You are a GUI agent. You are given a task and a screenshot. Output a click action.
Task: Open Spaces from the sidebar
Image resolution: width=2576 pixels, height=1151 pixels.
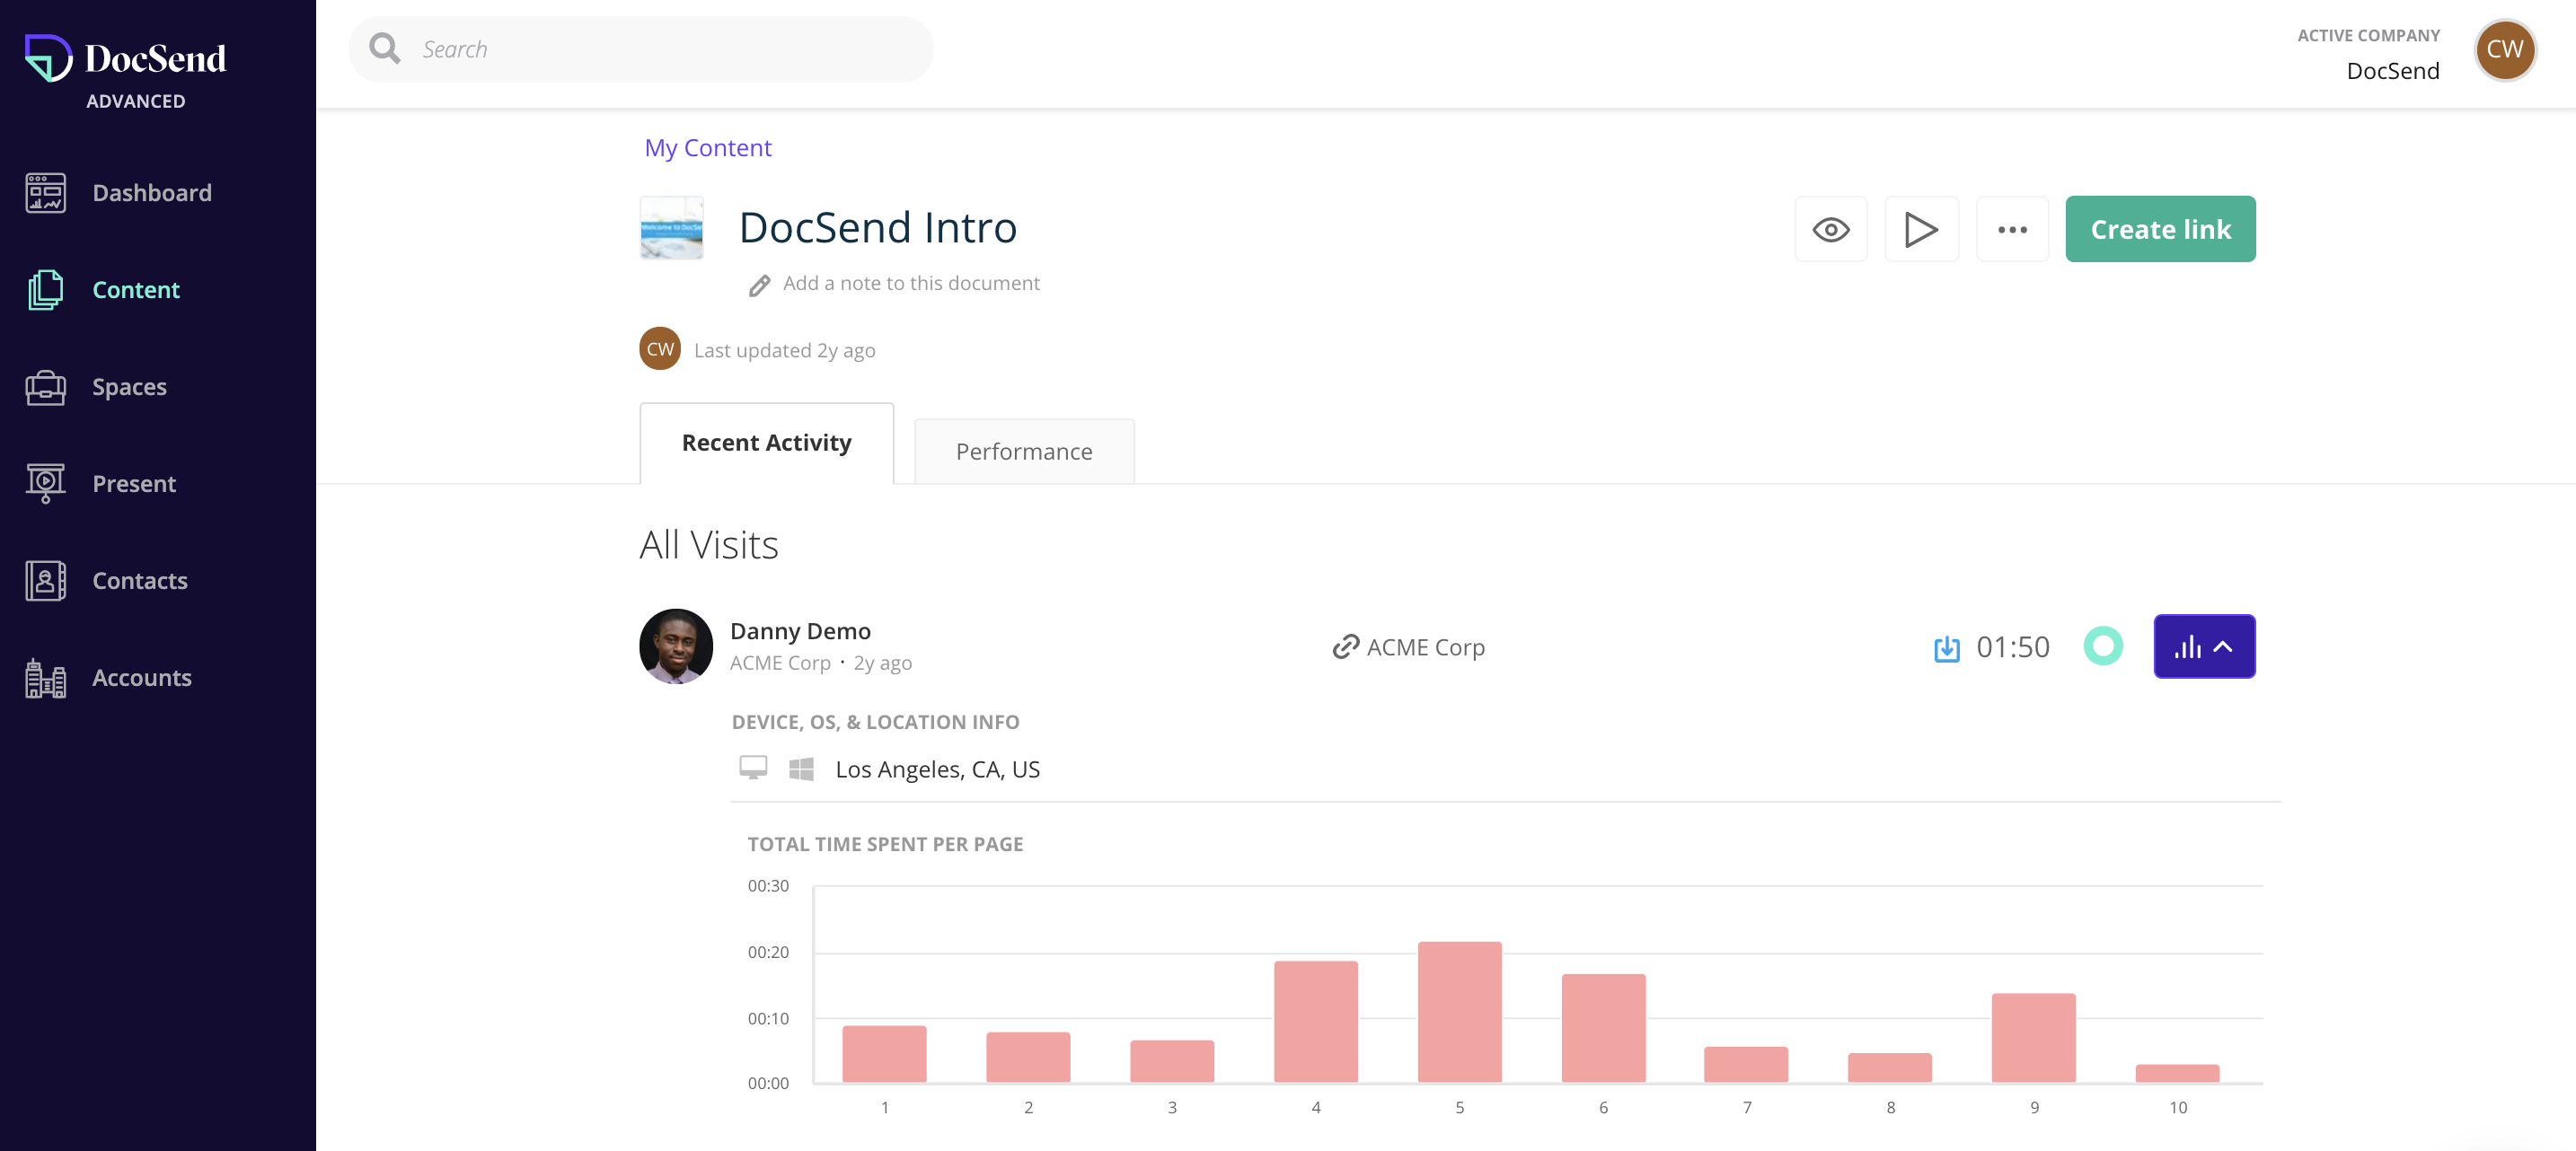pyautogui.click(x=130, y=387)
